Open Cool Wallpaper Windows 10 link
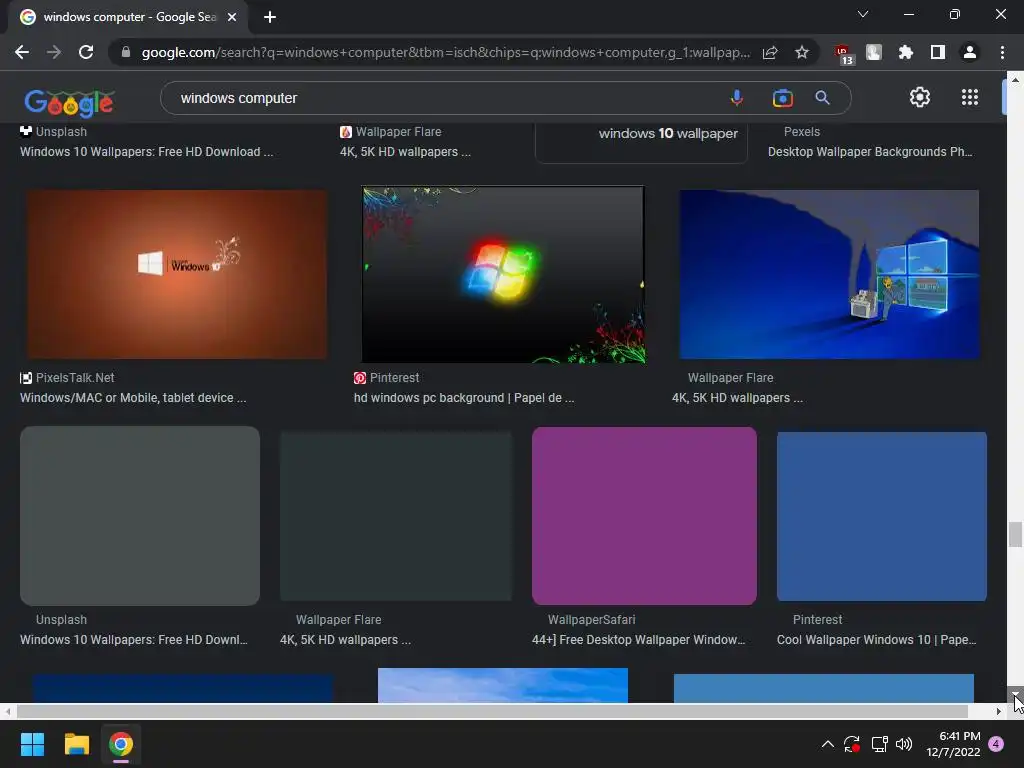The image size is (1024, 768). tap(876, 640)
